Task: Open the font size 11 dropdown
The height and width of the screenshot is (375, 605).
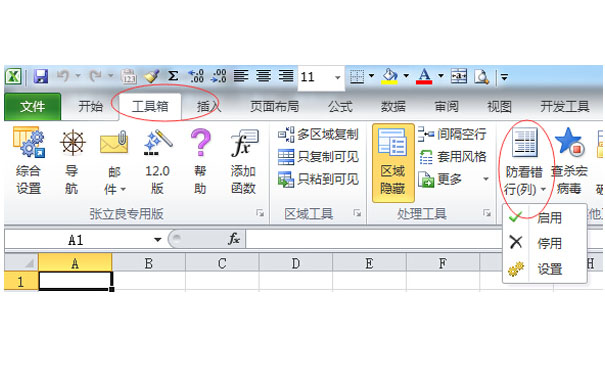Action: click(x=338, y=78)
